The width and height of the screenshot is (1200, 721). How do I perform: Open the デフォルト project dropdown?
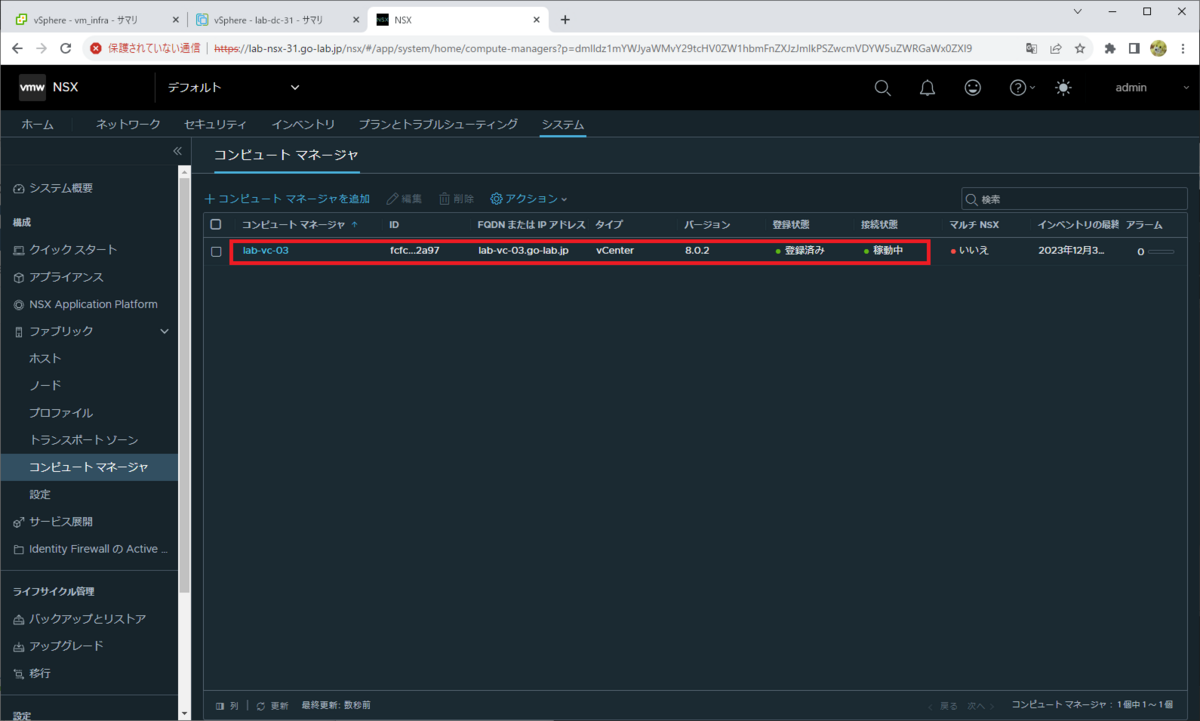[x=233, y=88]
